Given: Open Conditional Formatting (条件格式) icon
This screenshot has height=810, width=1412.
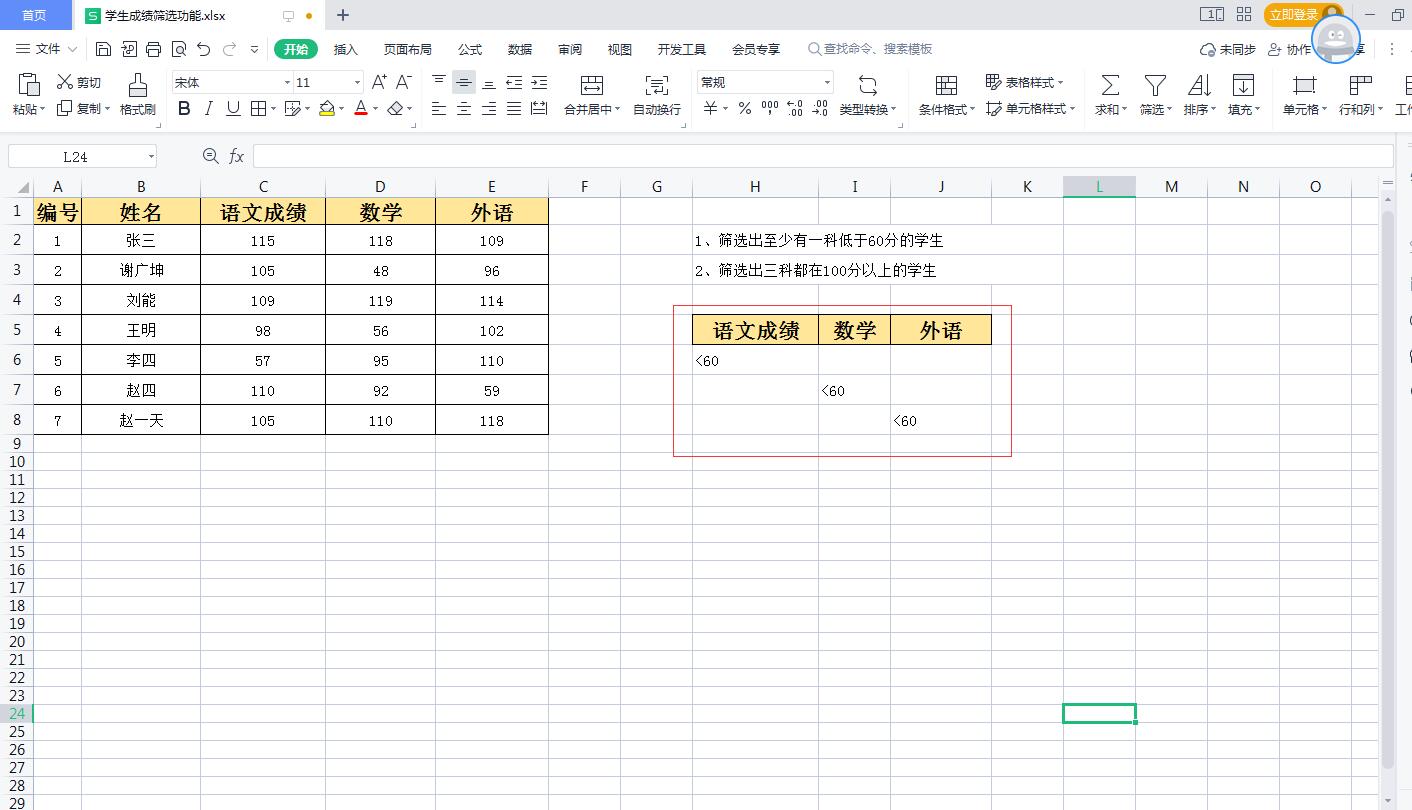Looking at the screenshot, I should click(946, 84).
